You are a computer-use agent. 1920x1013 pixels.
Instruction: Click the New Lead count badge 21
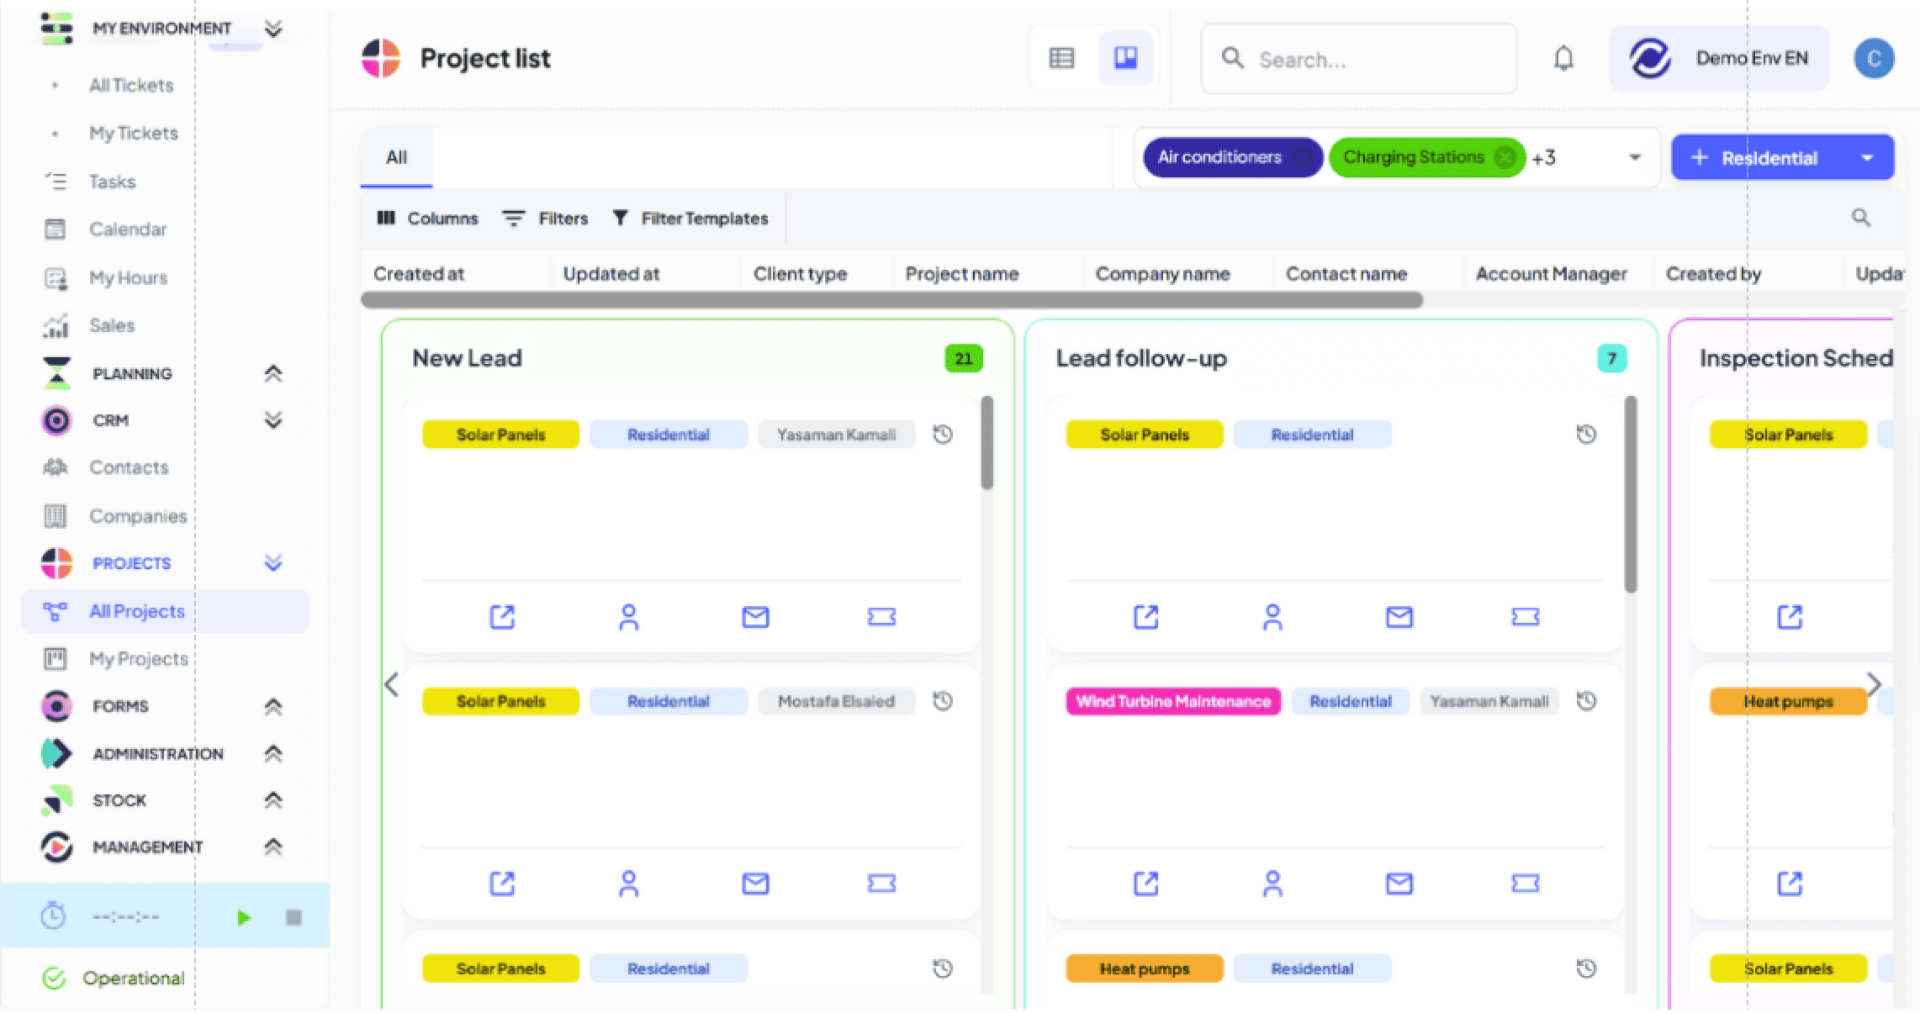964,358
